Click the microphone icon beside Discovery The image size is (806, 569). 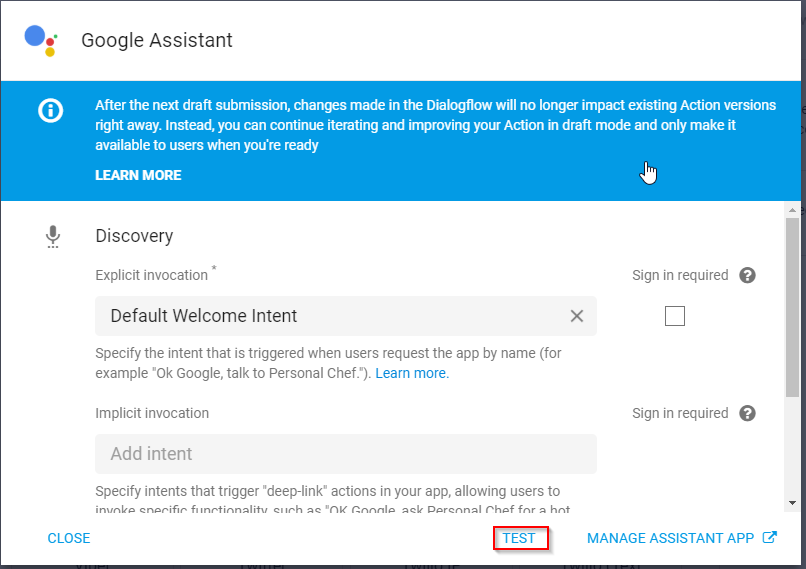[53, 236]
